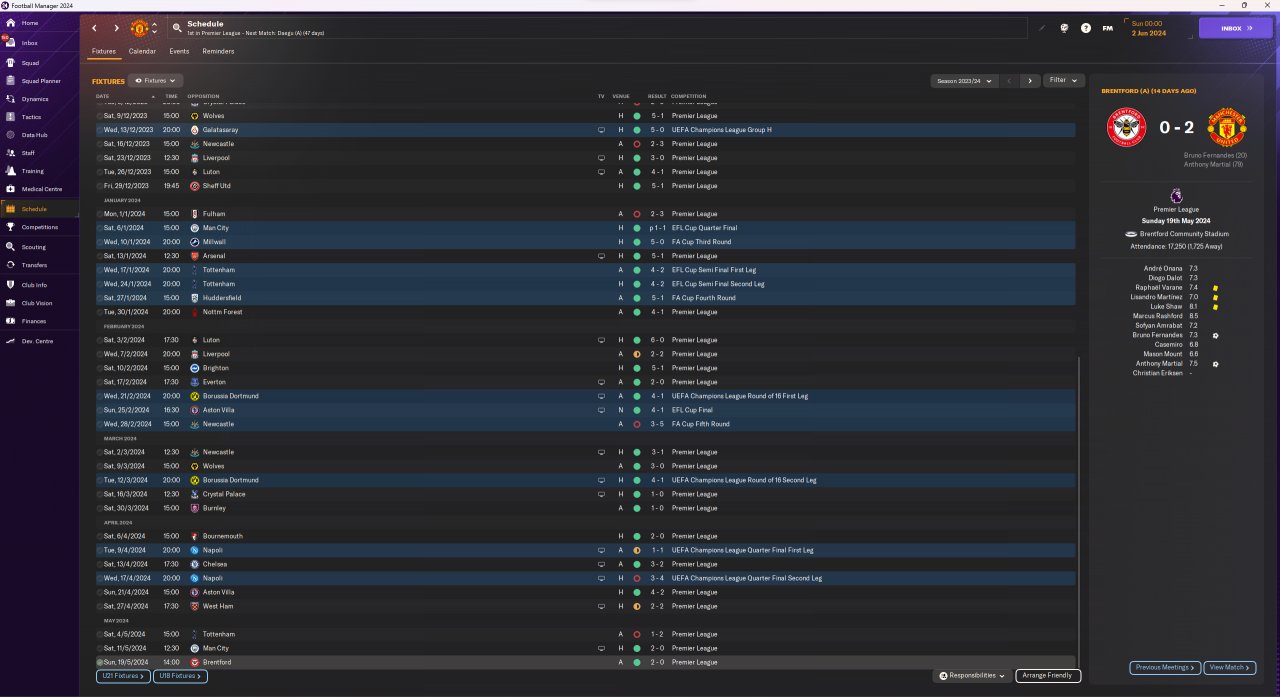Image resolution: width=1280 pixels, height=697 pixels.
Task: Click the search magnifier icon
Action: point(177,28)
